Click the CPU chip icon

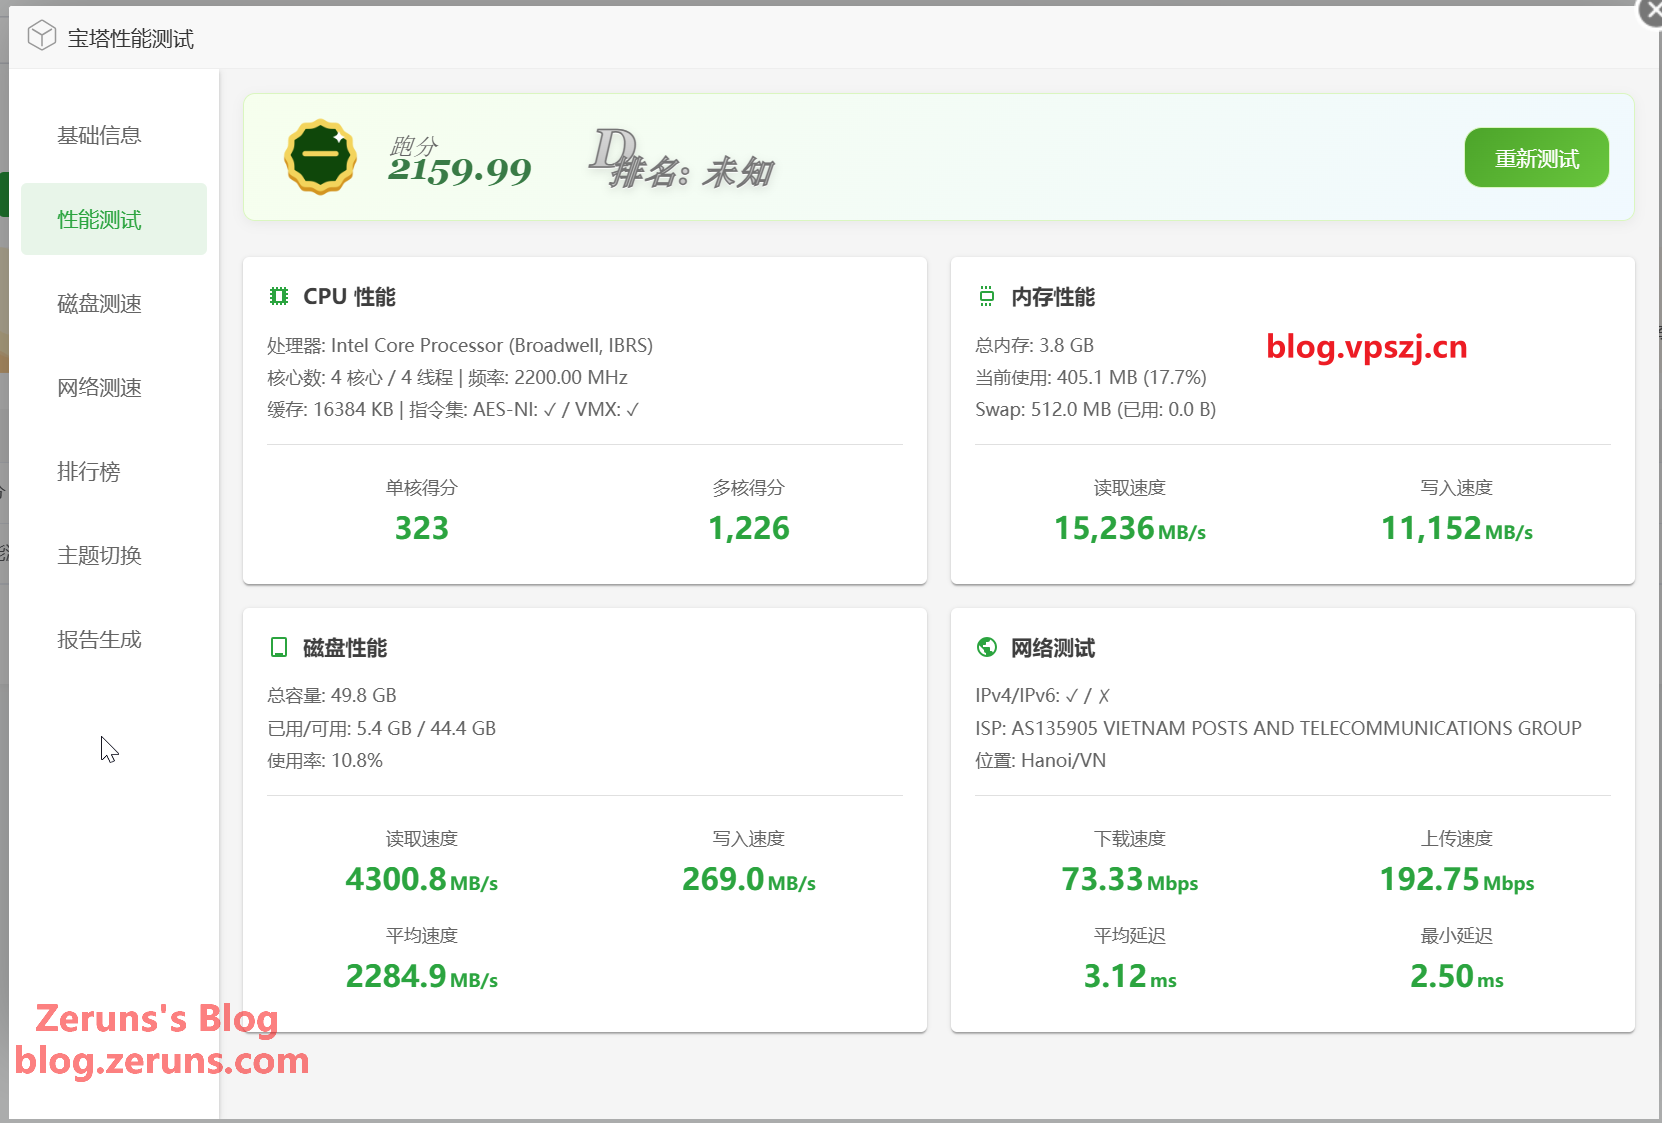point(279,296)
